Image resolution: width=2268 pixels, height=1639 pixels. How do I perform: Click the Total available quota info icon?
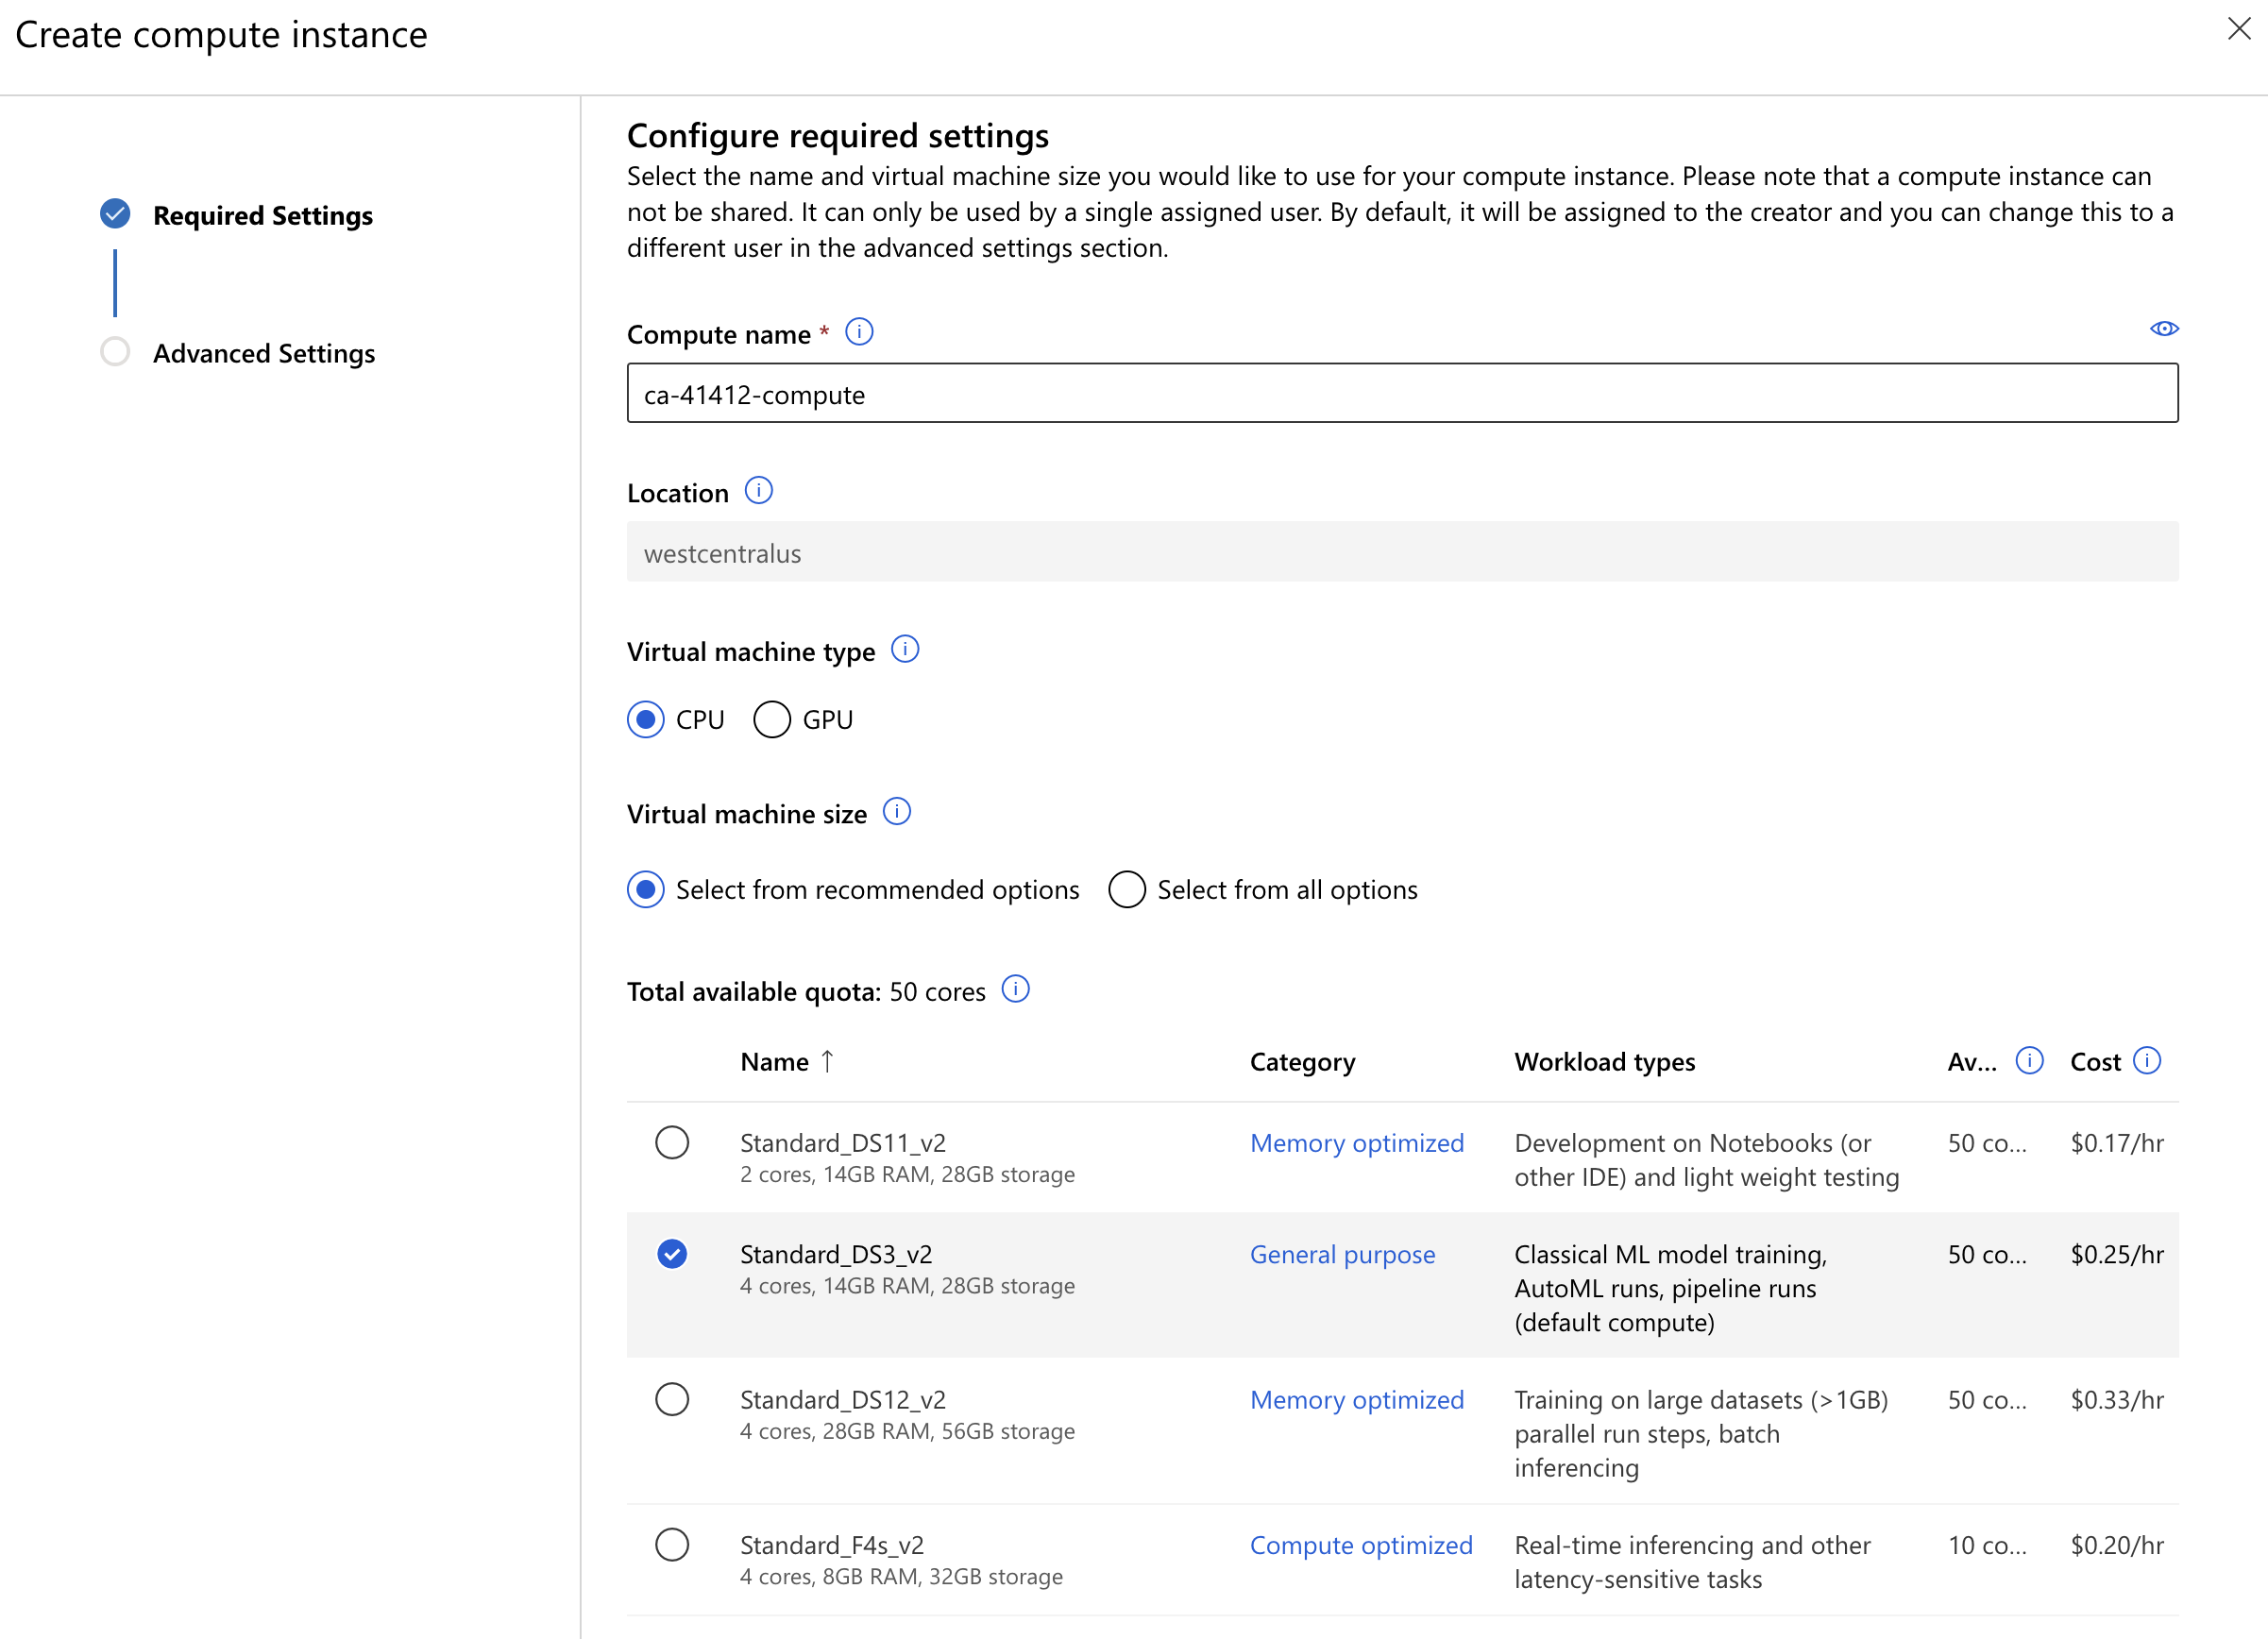(x=1015, y=989)
